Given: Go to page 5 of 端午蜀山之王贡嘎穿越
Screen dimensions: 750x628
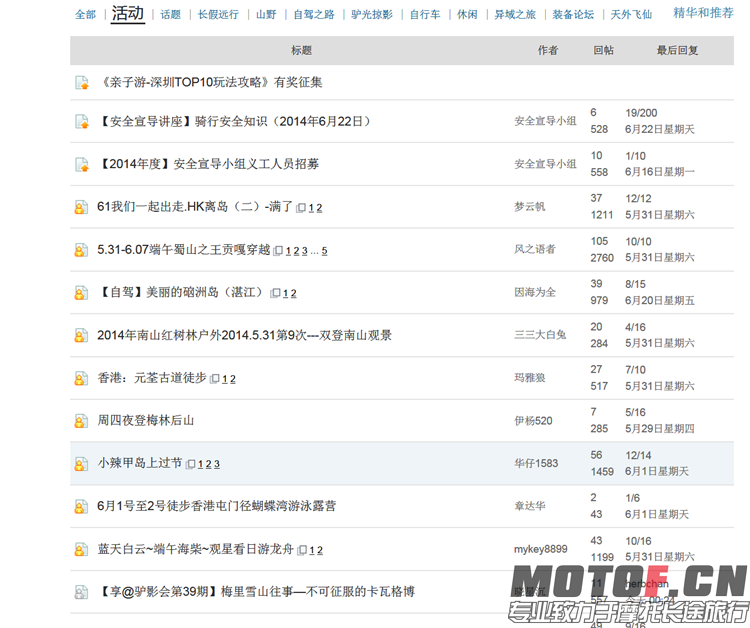Looking at the screenshot, I should 324,251.
